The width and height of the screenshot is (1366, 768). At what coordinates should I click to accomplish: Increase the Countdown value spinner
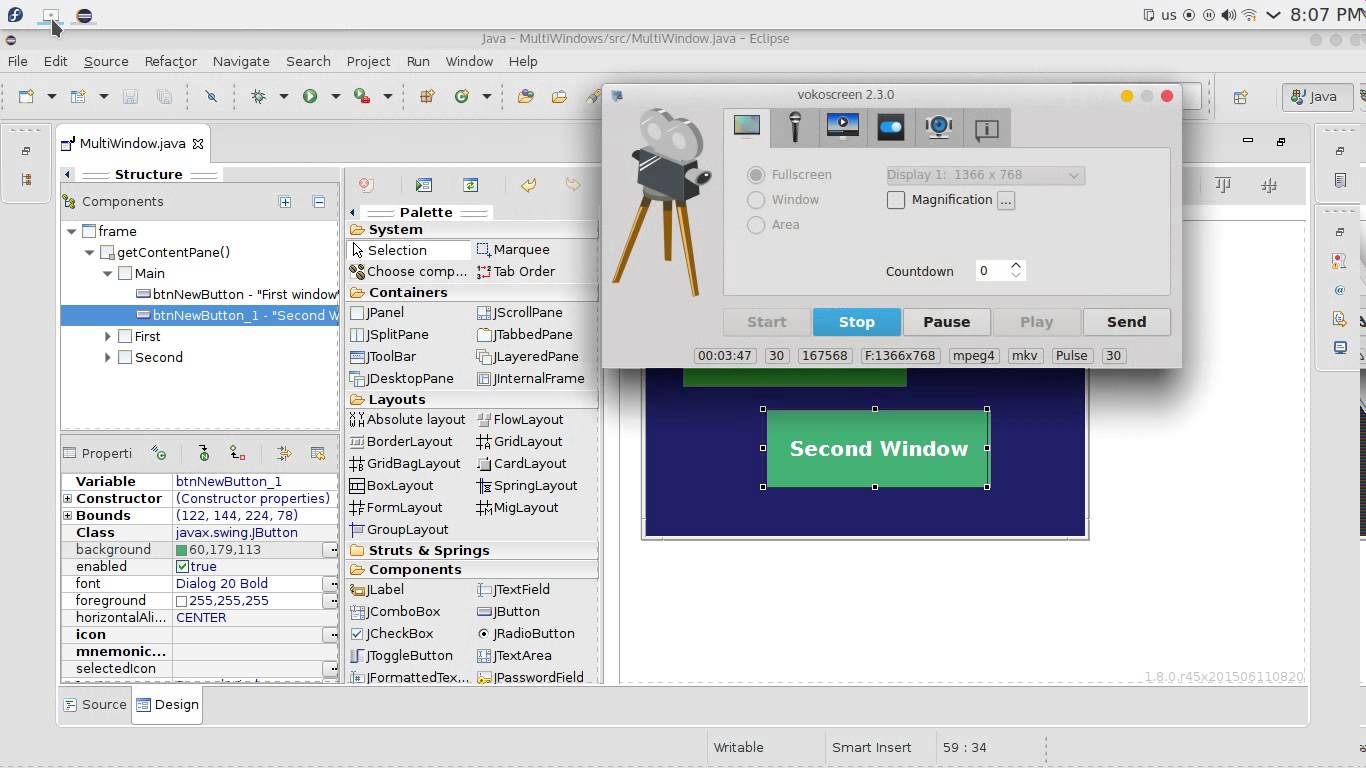1016,264
